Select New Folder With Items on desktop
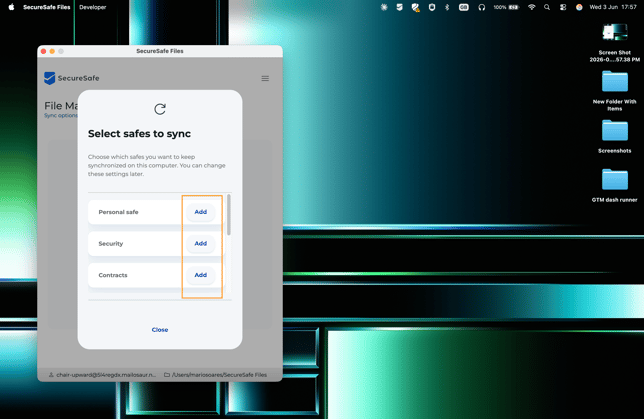The image size is (644, 419). tap(615, 91)
